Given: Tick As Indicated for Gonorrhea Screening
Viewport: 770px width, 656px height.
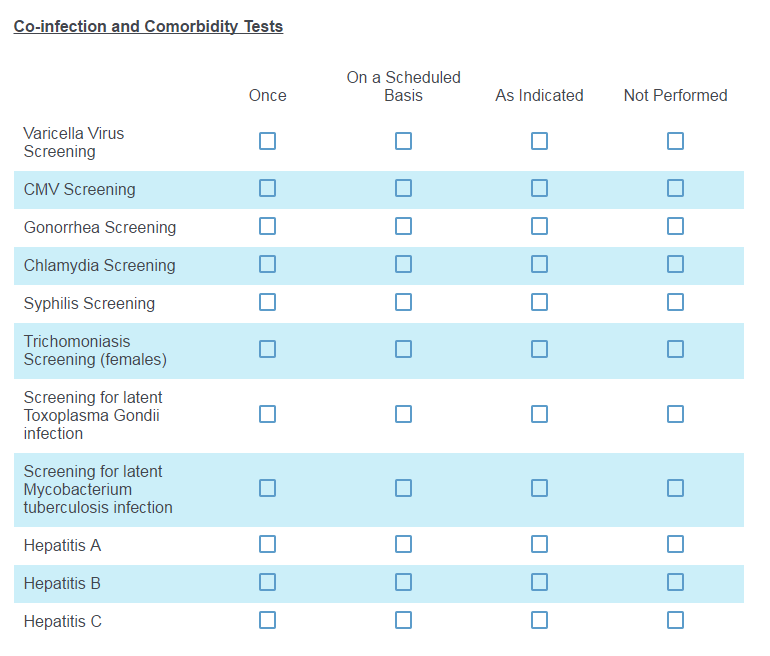Looking at the screenshot, I should click(539, 226).
